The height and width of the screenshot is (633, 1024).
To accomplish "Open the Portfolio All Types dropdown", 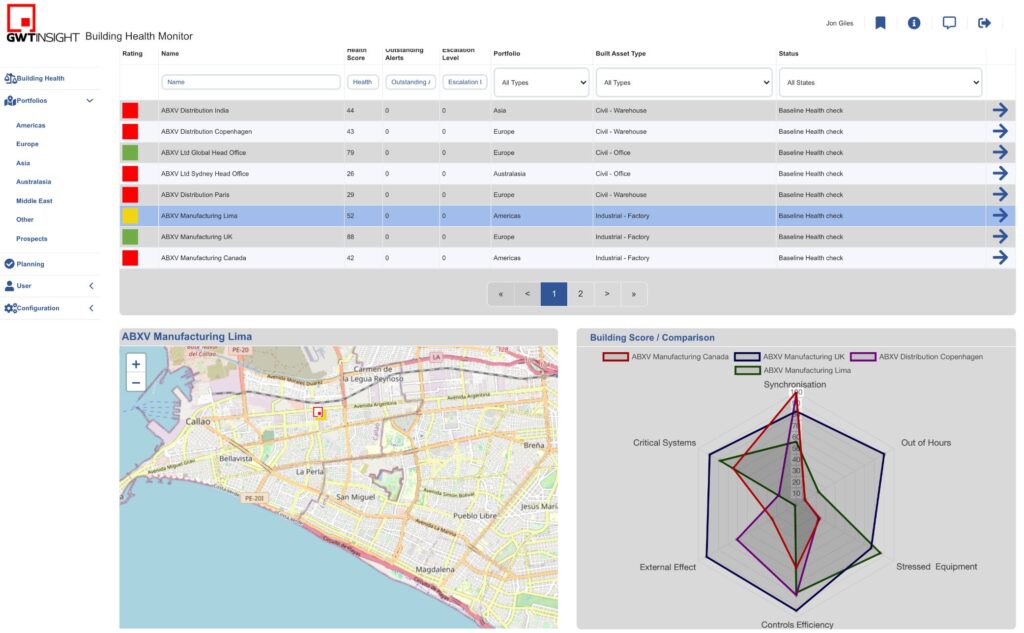I will tap(541, 82).
